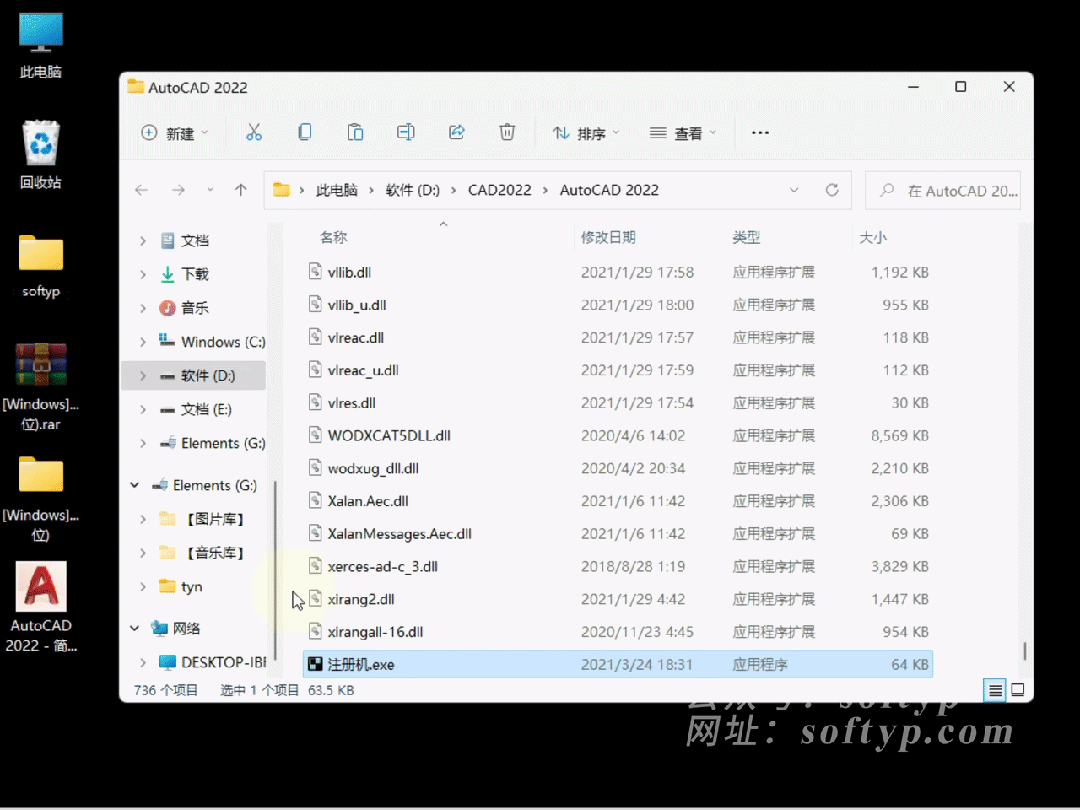1080x810 pixels.
Task: Select xirangall-16.dll file
Action: click(x=618, y=632)
